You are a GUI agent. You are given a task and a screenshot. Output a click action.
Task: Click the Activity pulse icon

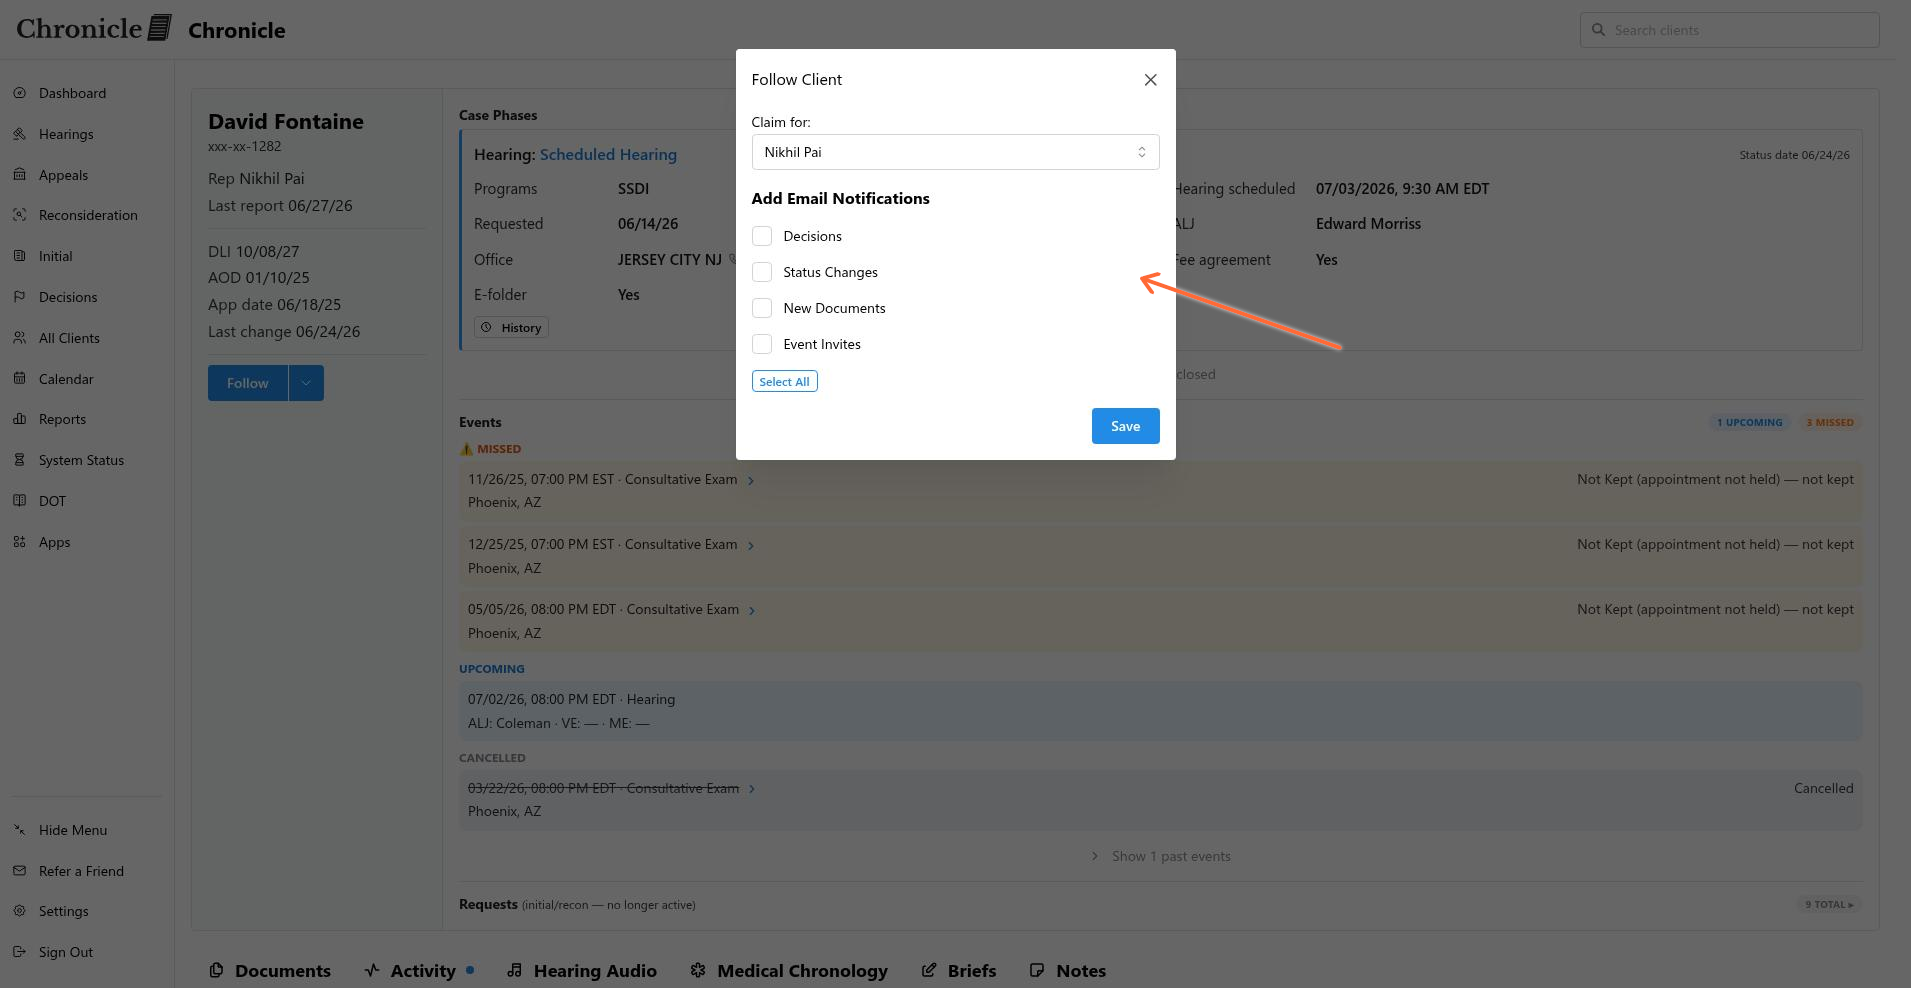coord(372,970)
